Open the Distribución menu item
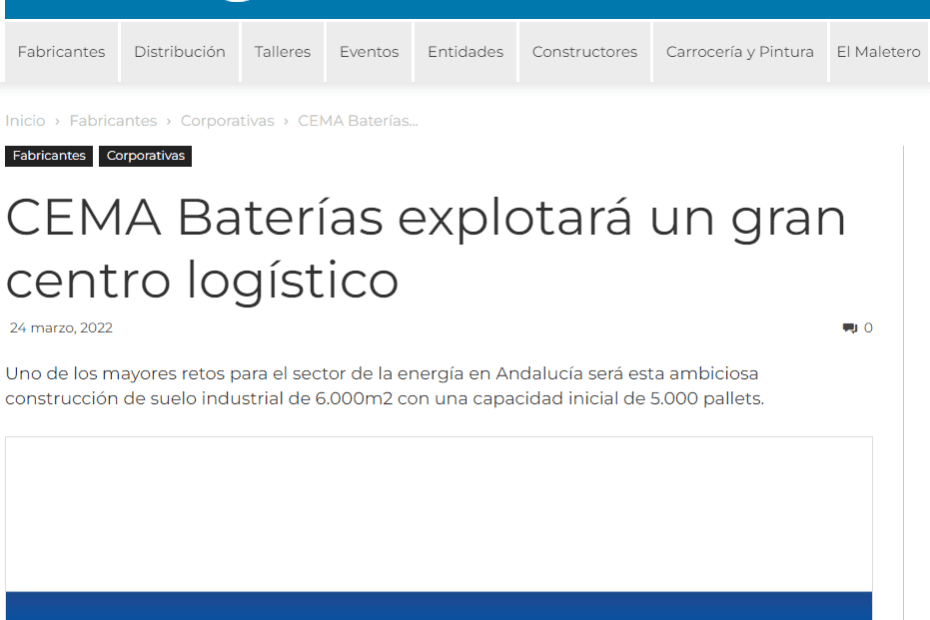This screenshot has height=620, width=930. [x=180, y=52]
